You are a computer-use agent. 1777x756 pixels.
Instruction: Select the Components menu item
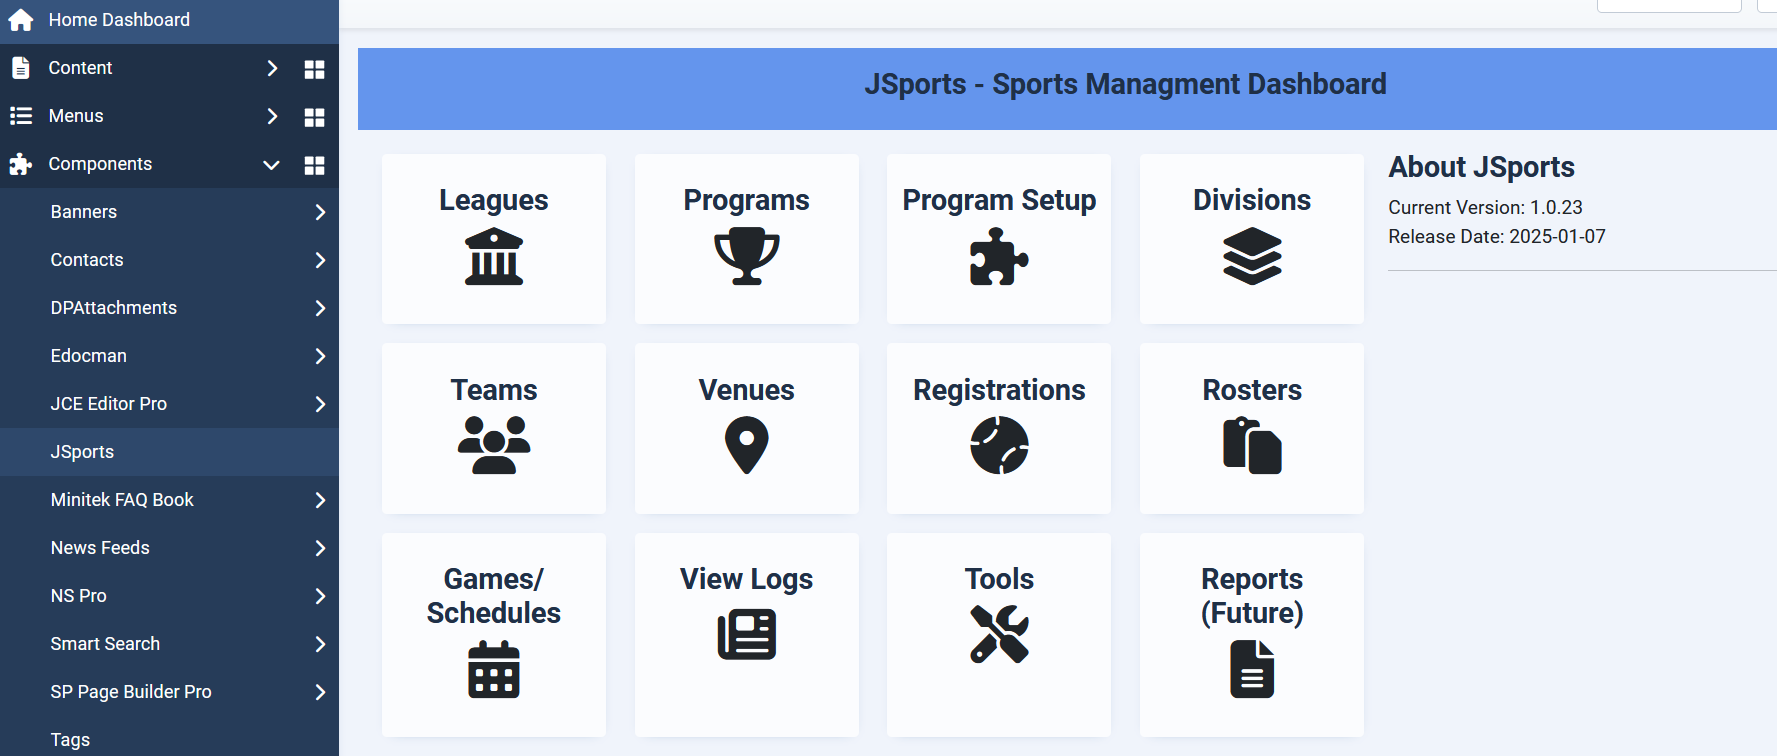tap(100, 164)
